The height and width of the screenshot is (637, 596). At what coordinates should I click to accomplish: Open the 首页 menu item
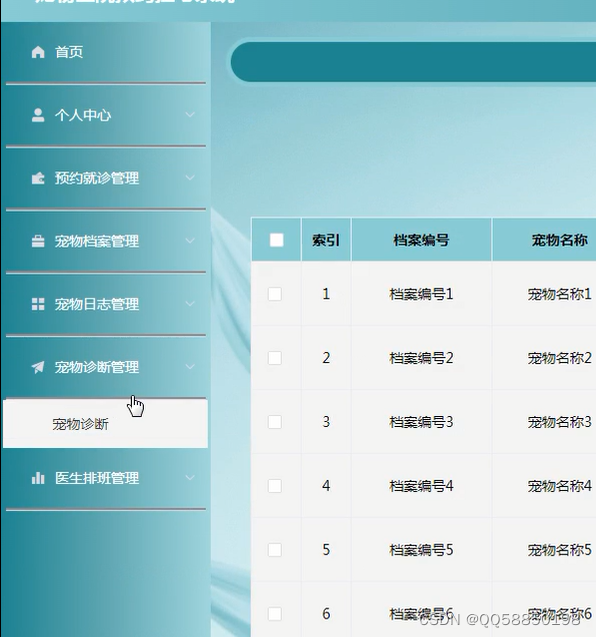(69, 52)
